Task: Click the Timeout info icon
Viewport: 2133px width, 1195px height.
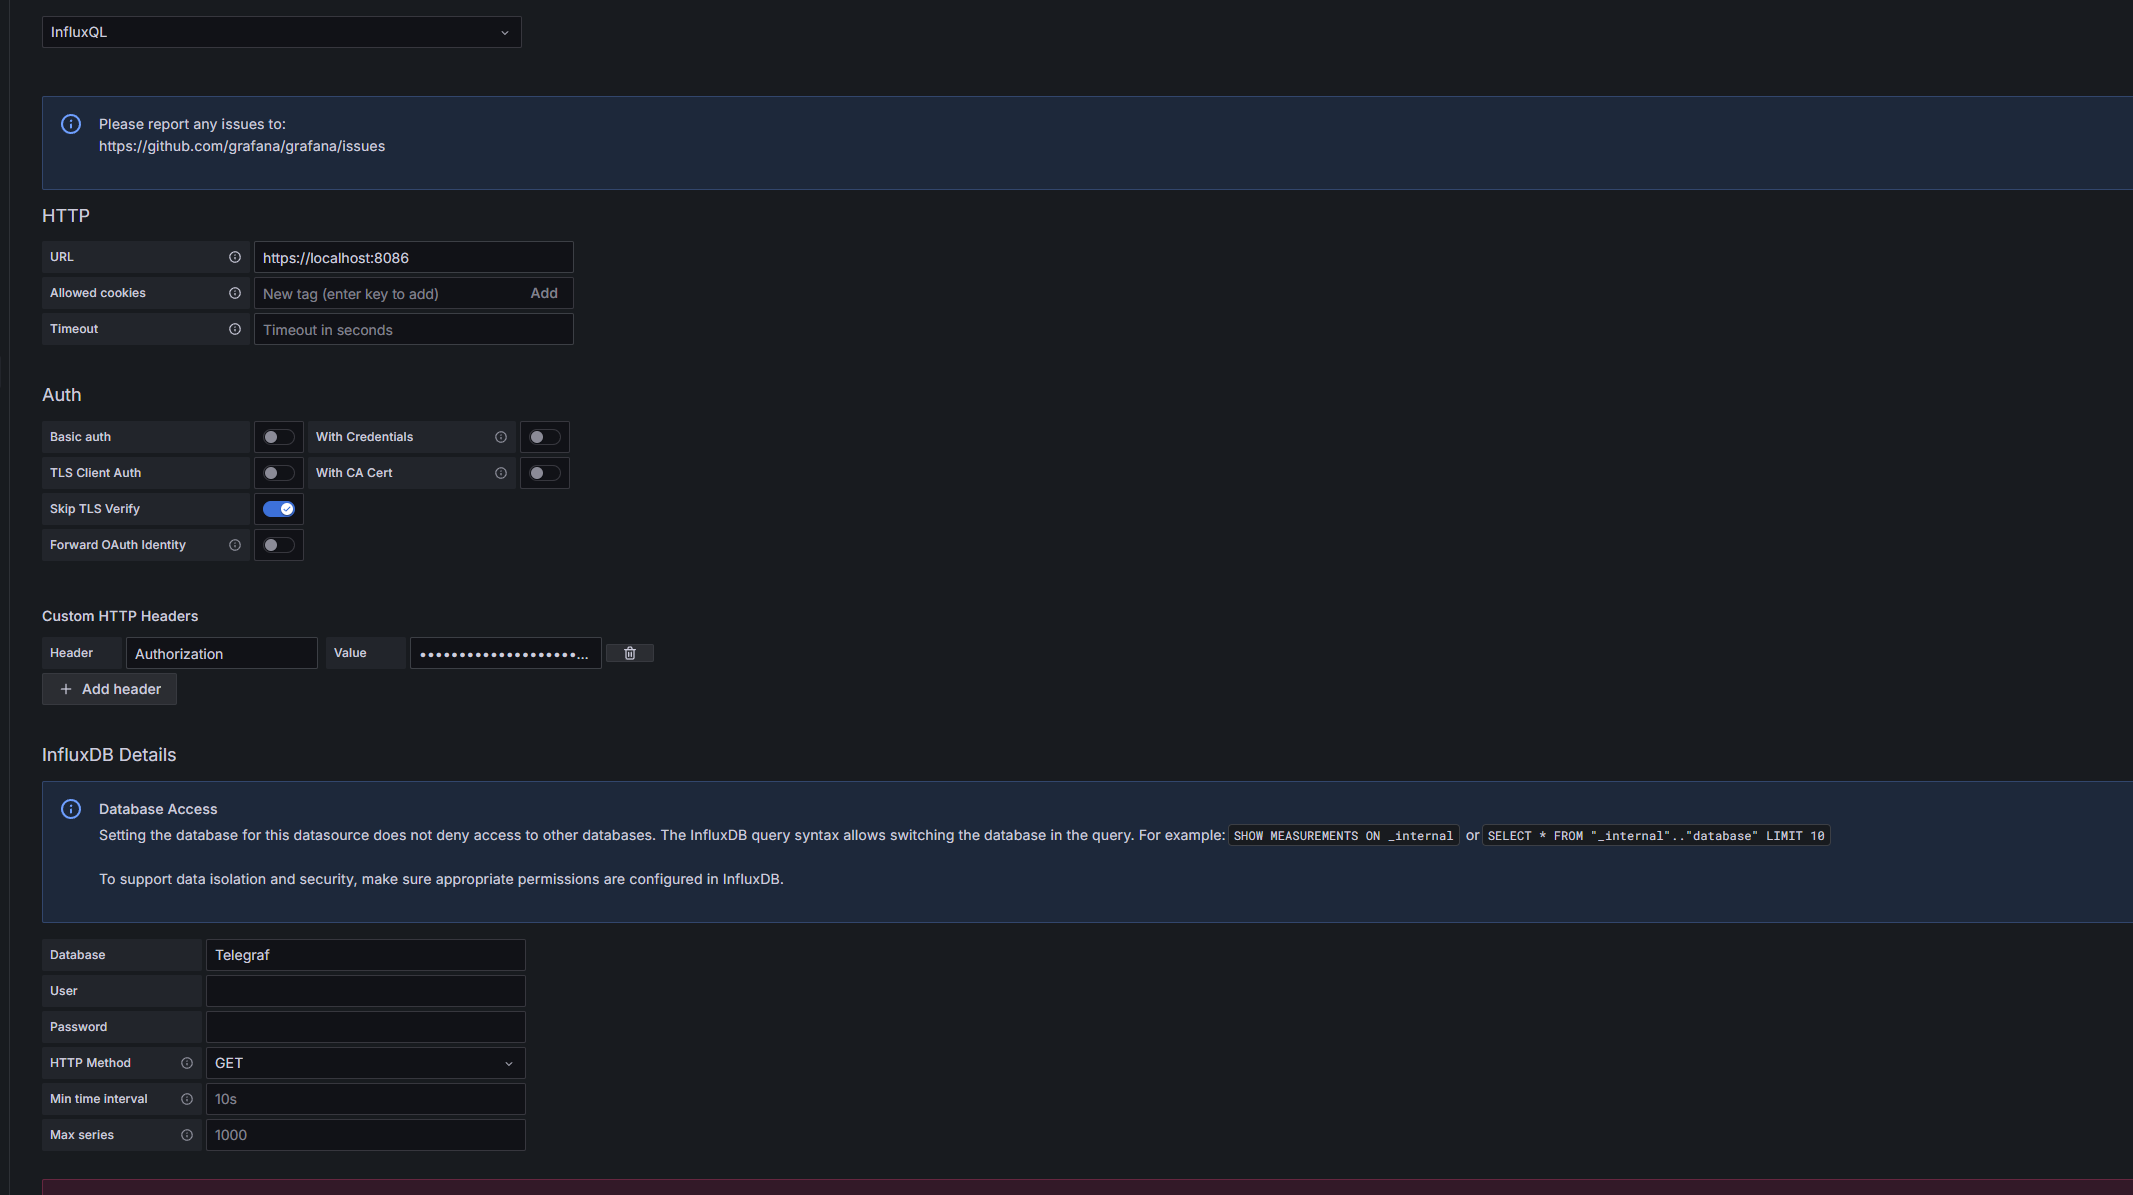Action: pyautogui.click(x=235, y=329)
